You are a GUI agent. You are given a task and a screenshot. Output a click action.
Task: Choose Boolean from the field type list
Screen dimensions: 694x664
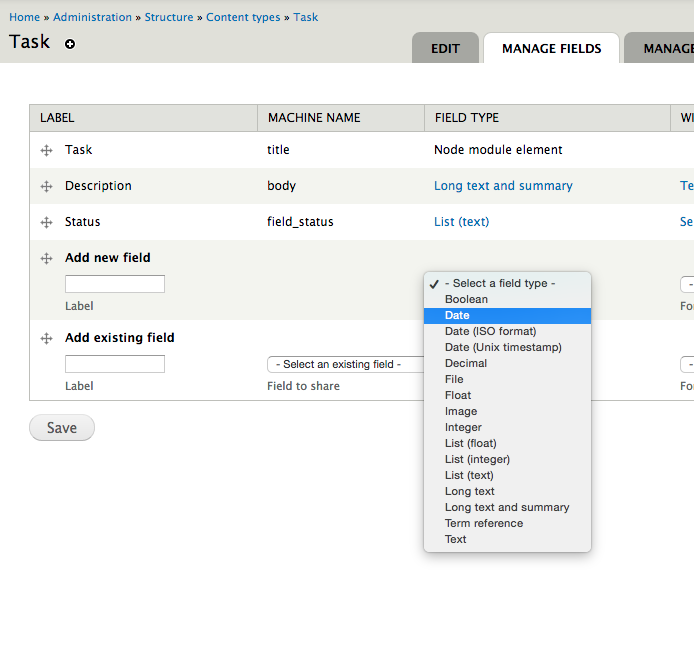point(507,299)
